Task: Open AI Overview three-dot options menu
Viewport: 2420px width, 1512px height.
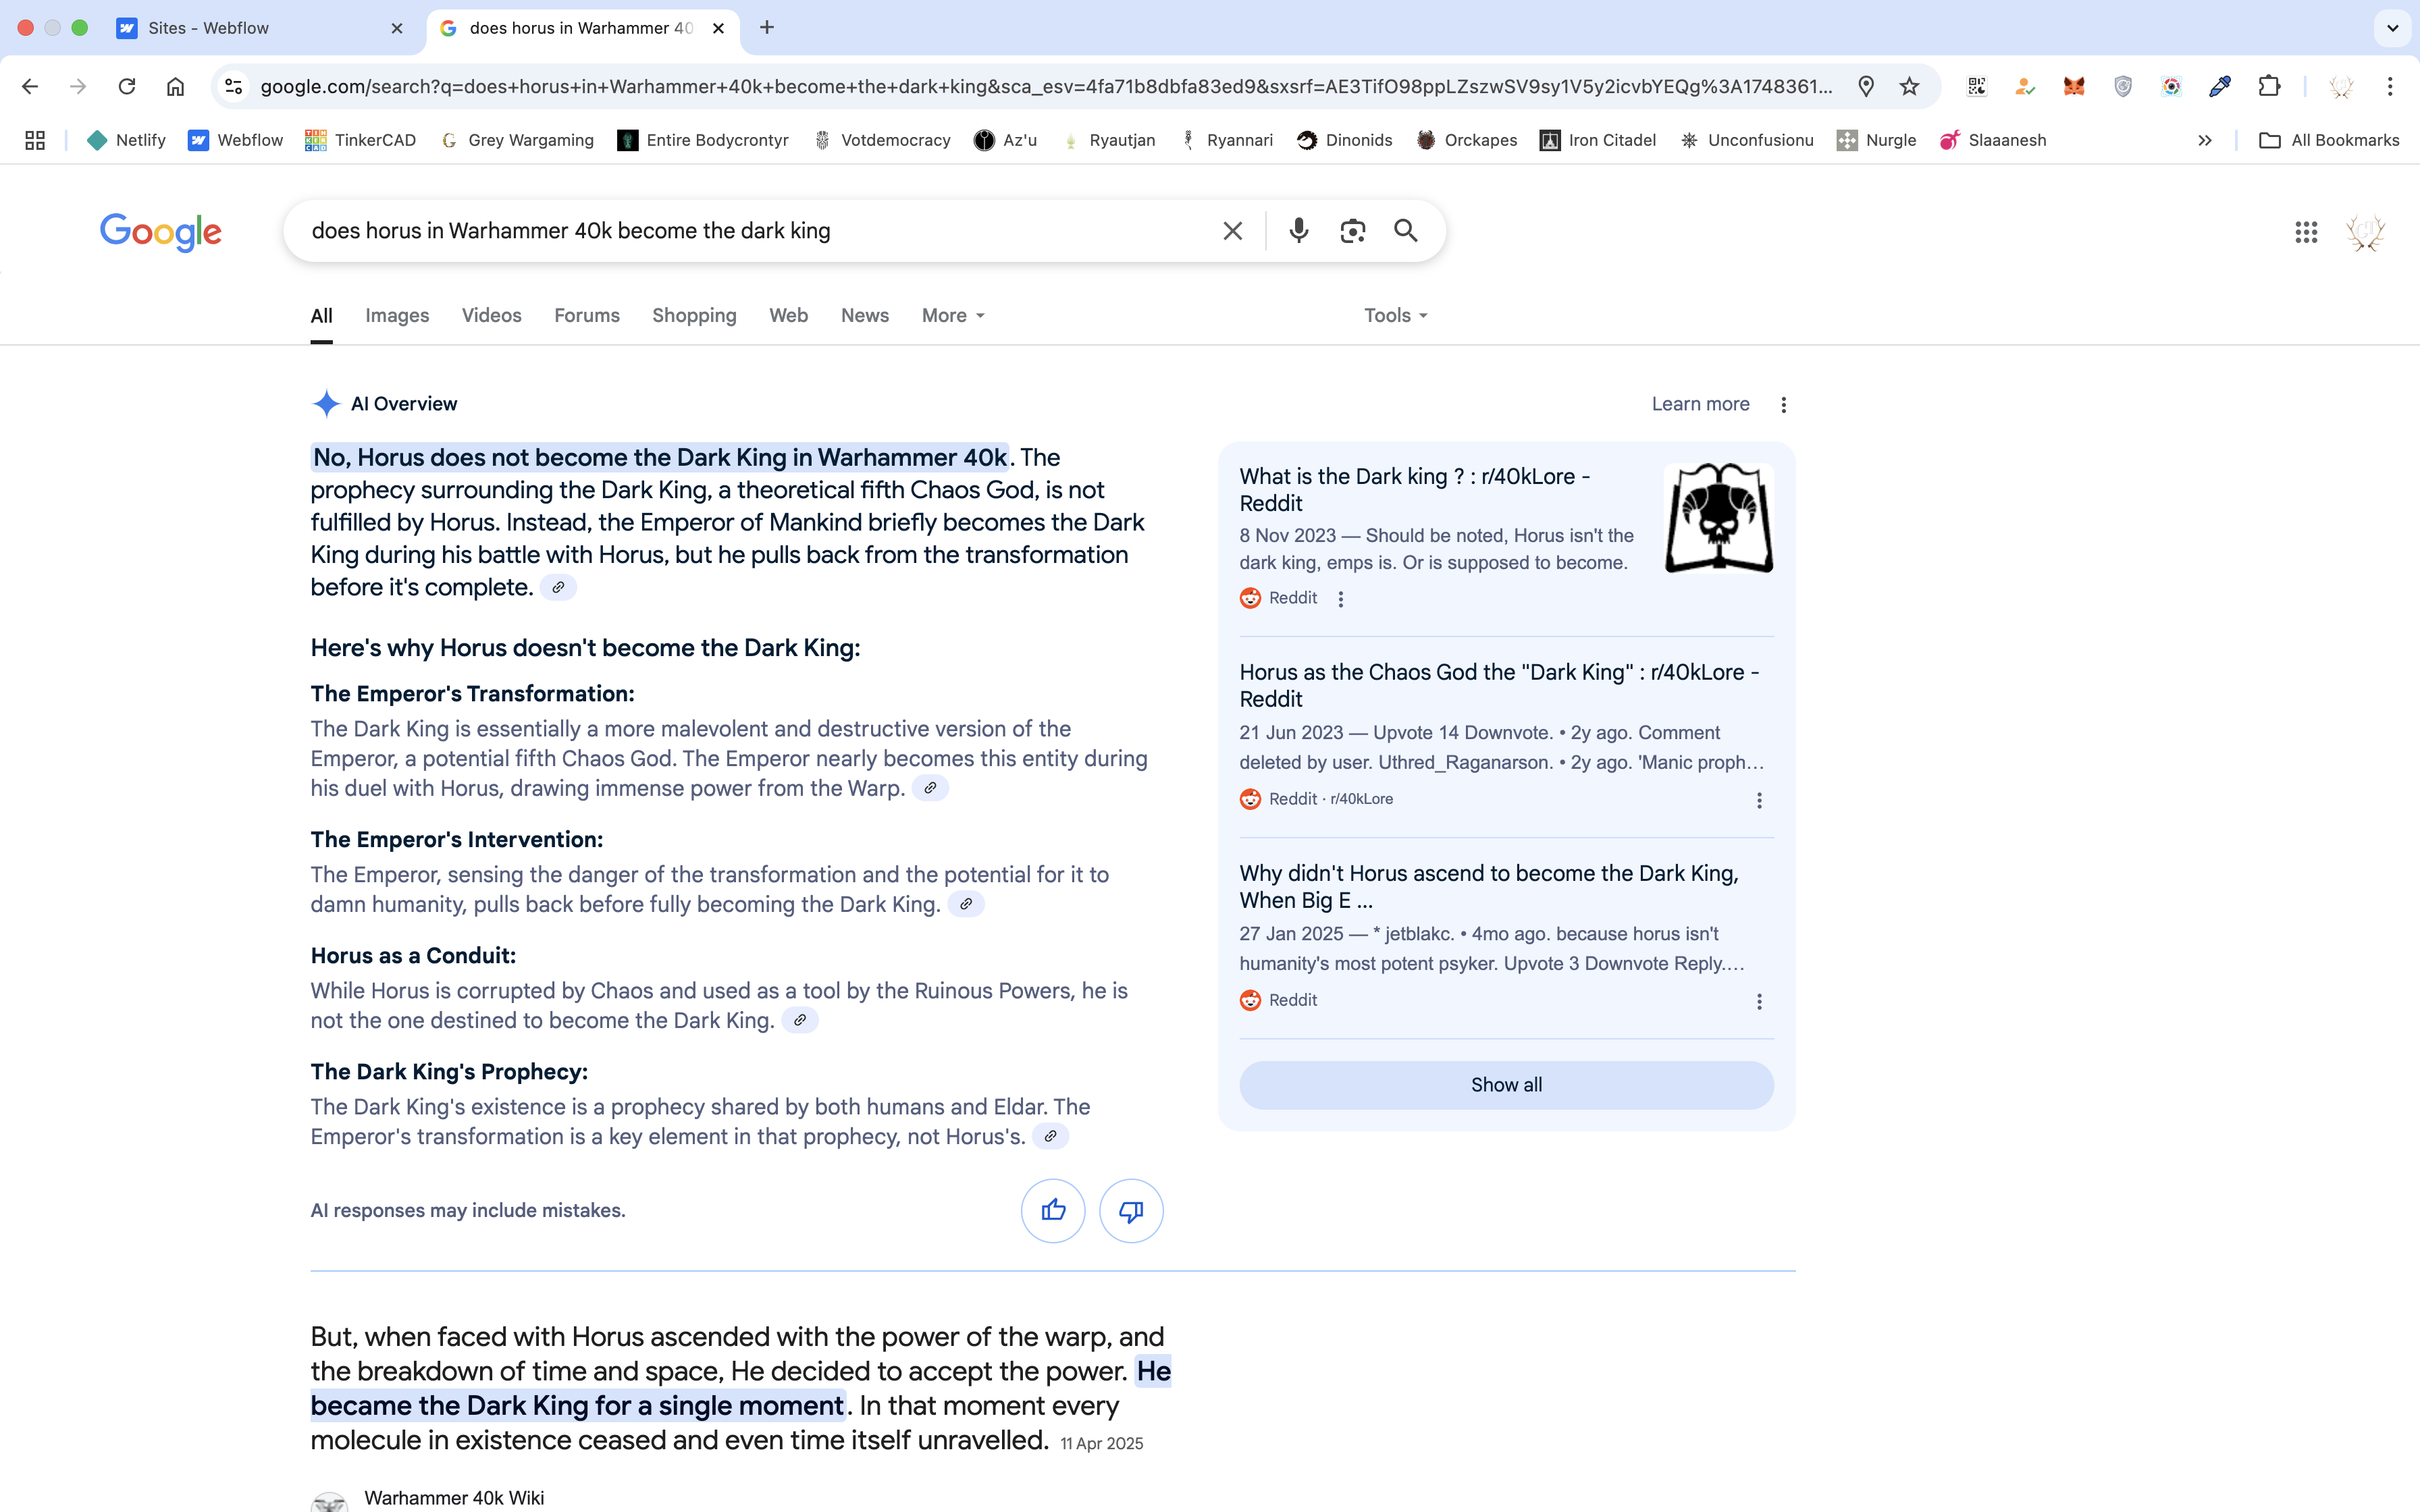Action: [1783, 405]
